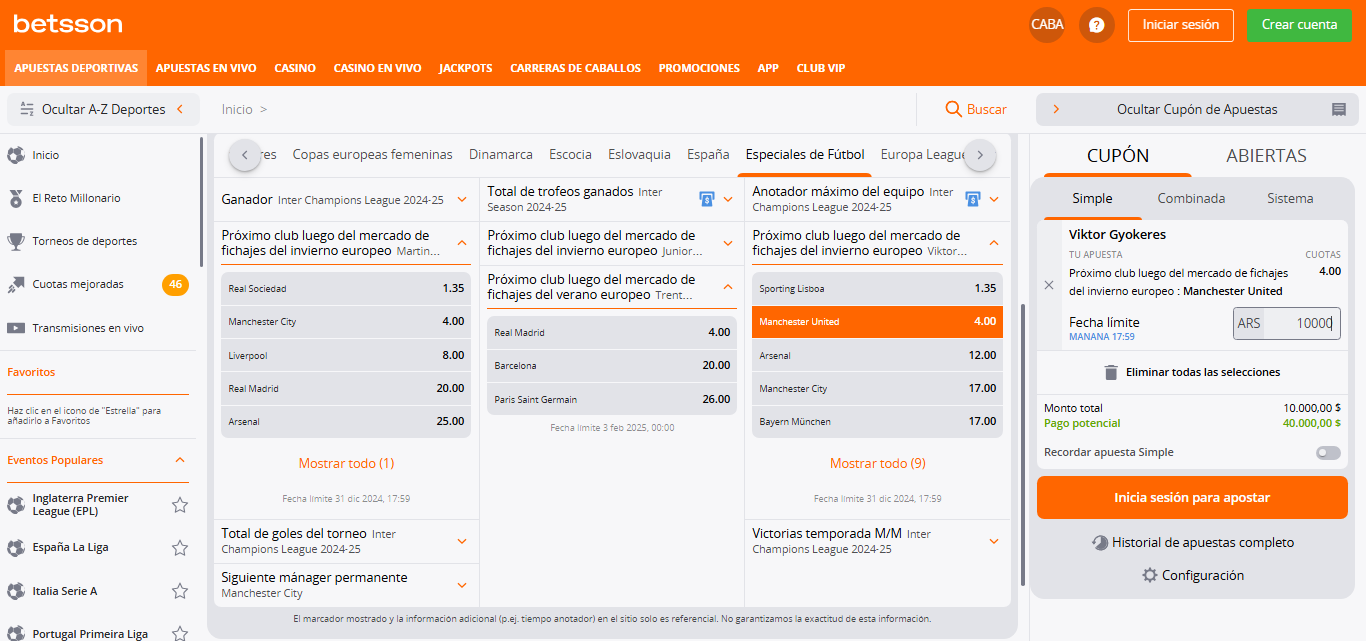Expand Anotador máximo del equipo market
Image resolution: width=1366 pixels, height=641 pixels.
[994, 200]
